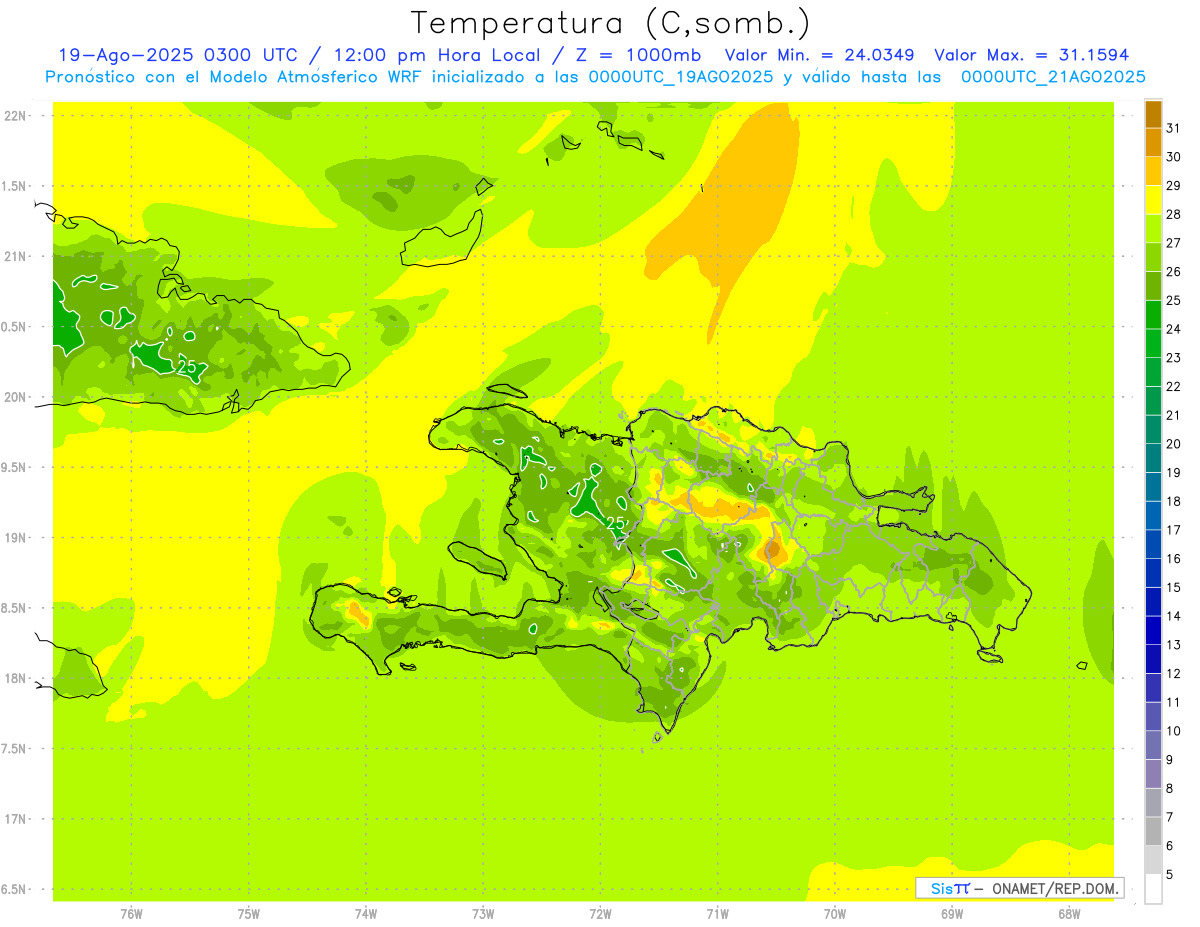Click the '25' contour label over eastern Cuba
The image size is (1200, 927).
(186, 366)
